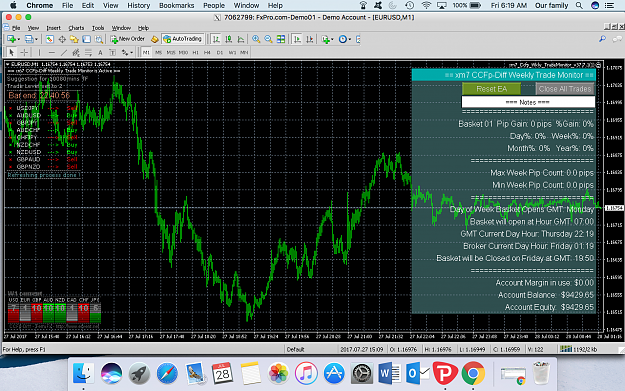Click the 'Default' profile in status bar
The image size is (625, 391).
point(295,349)
